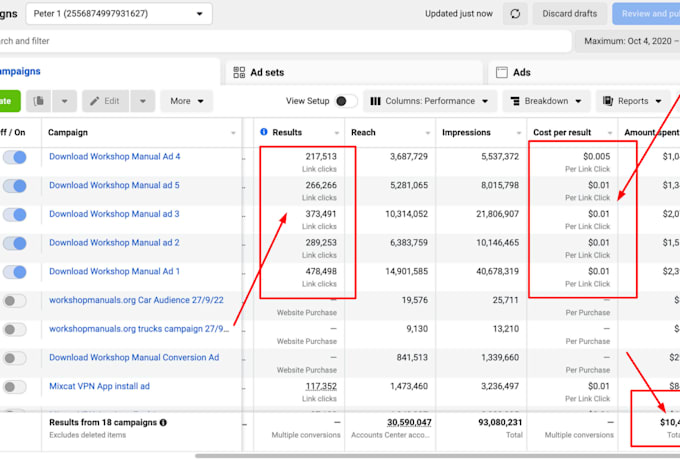Open Download Workshop Manual Conversion Ad
This screenshot has width=680, height=459.
(x=134, y=357)
